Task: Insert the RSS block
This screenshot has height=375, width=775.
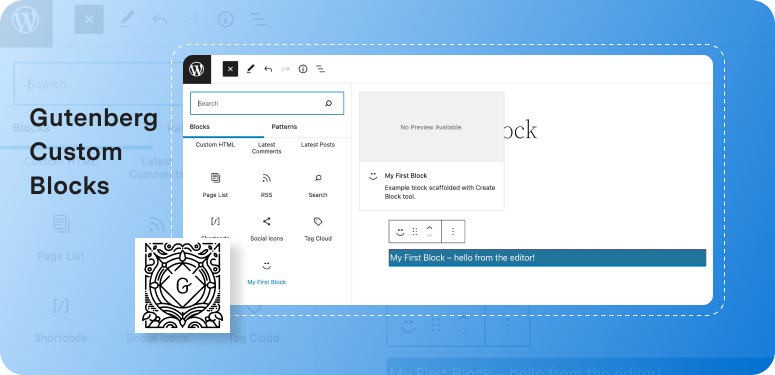Action: click(266, 185)
